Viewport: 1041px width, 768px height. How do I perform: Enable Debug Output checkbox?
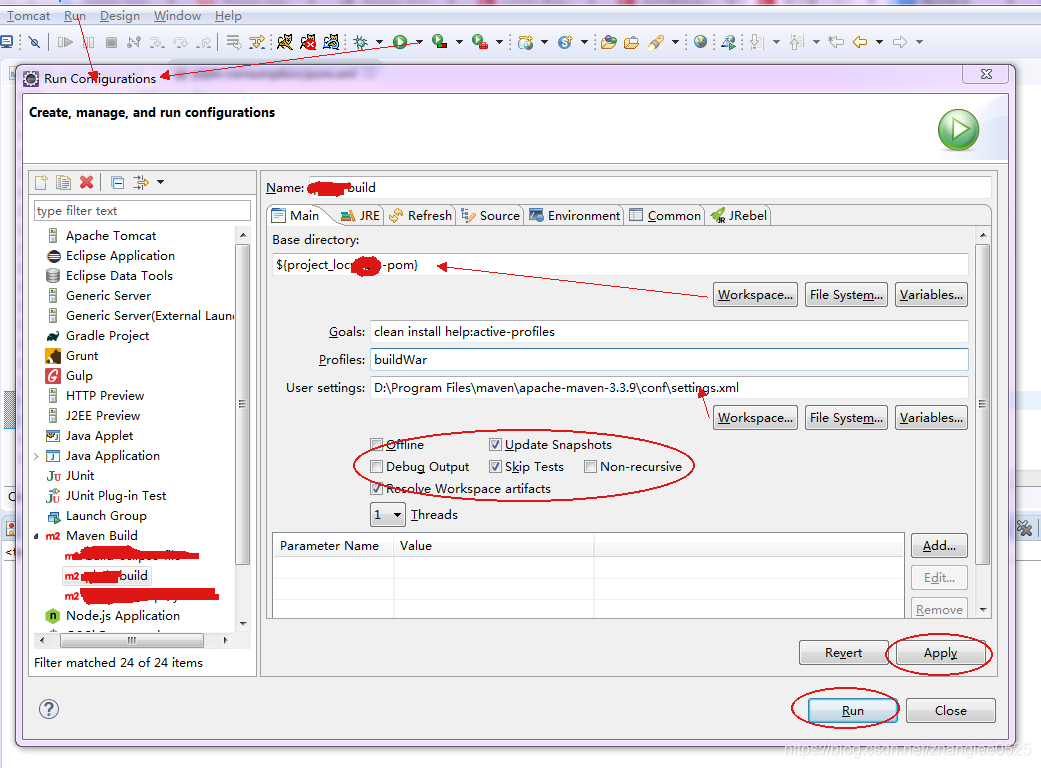(376, 467)
